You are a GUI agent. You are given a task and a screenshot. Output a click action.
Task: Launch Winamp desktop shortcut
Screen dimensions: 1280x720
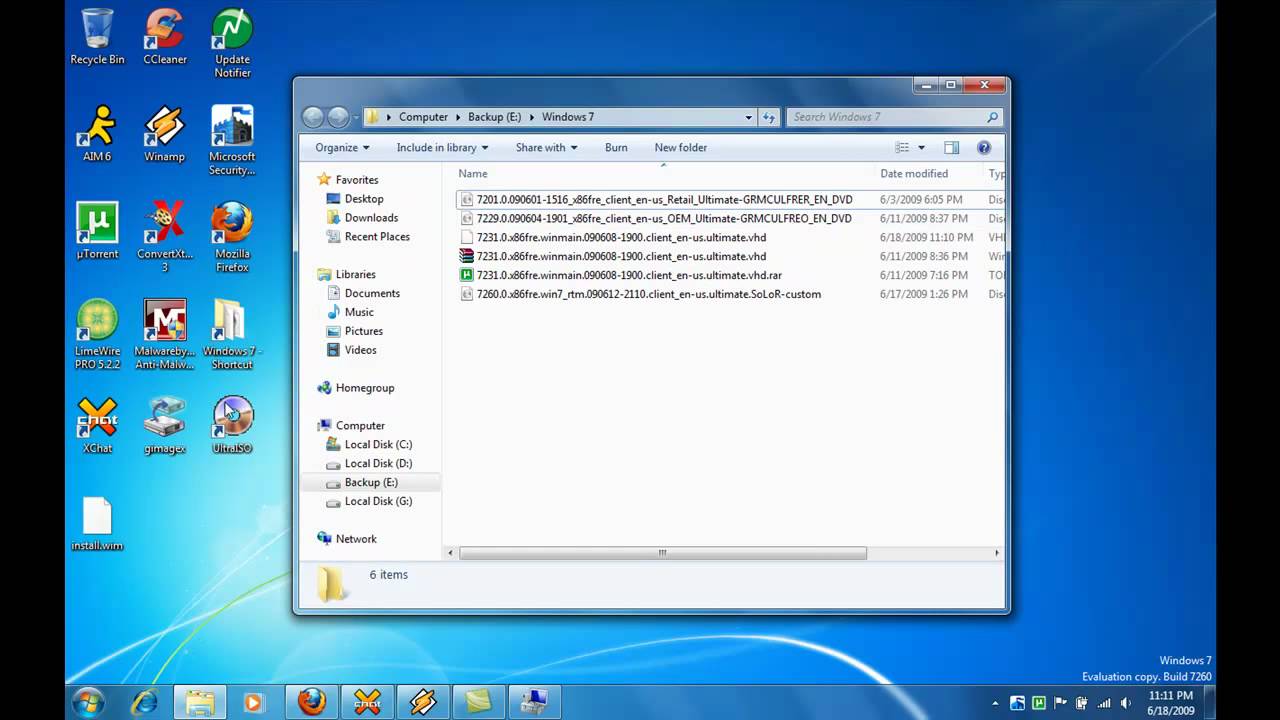164,134
